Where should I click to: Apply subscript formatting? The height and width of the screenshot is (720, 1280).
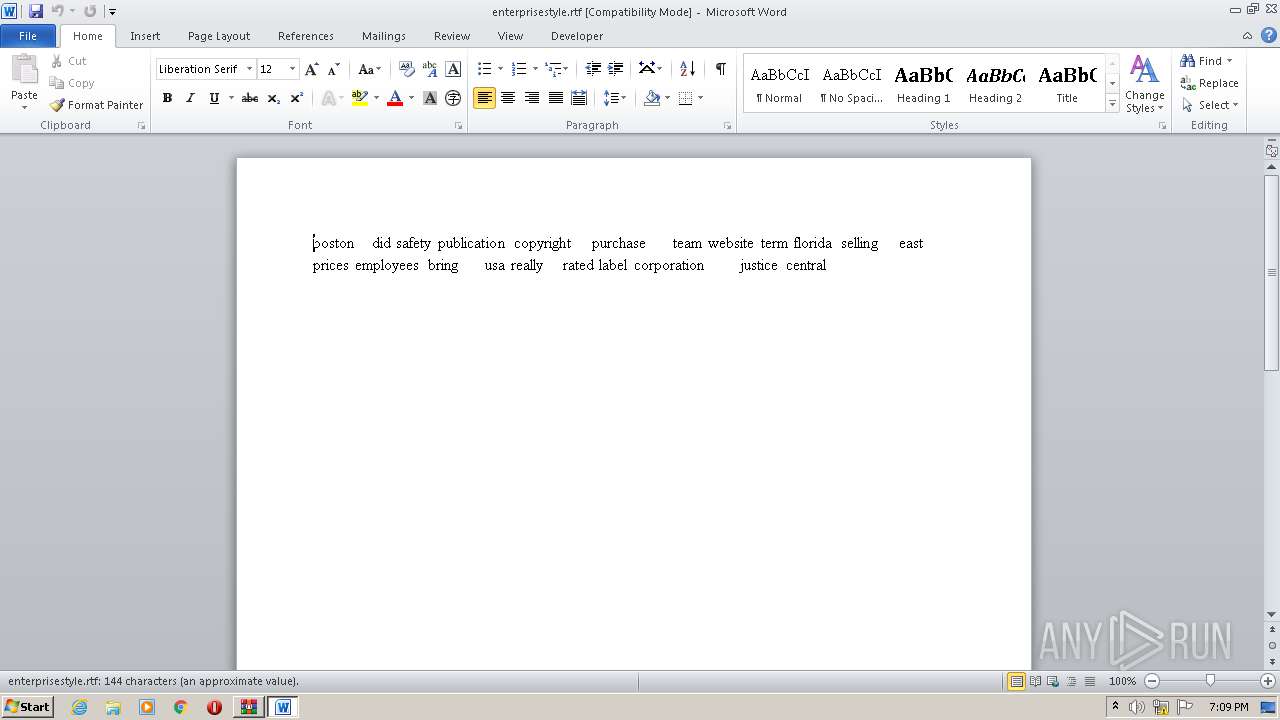coord(274,98)
